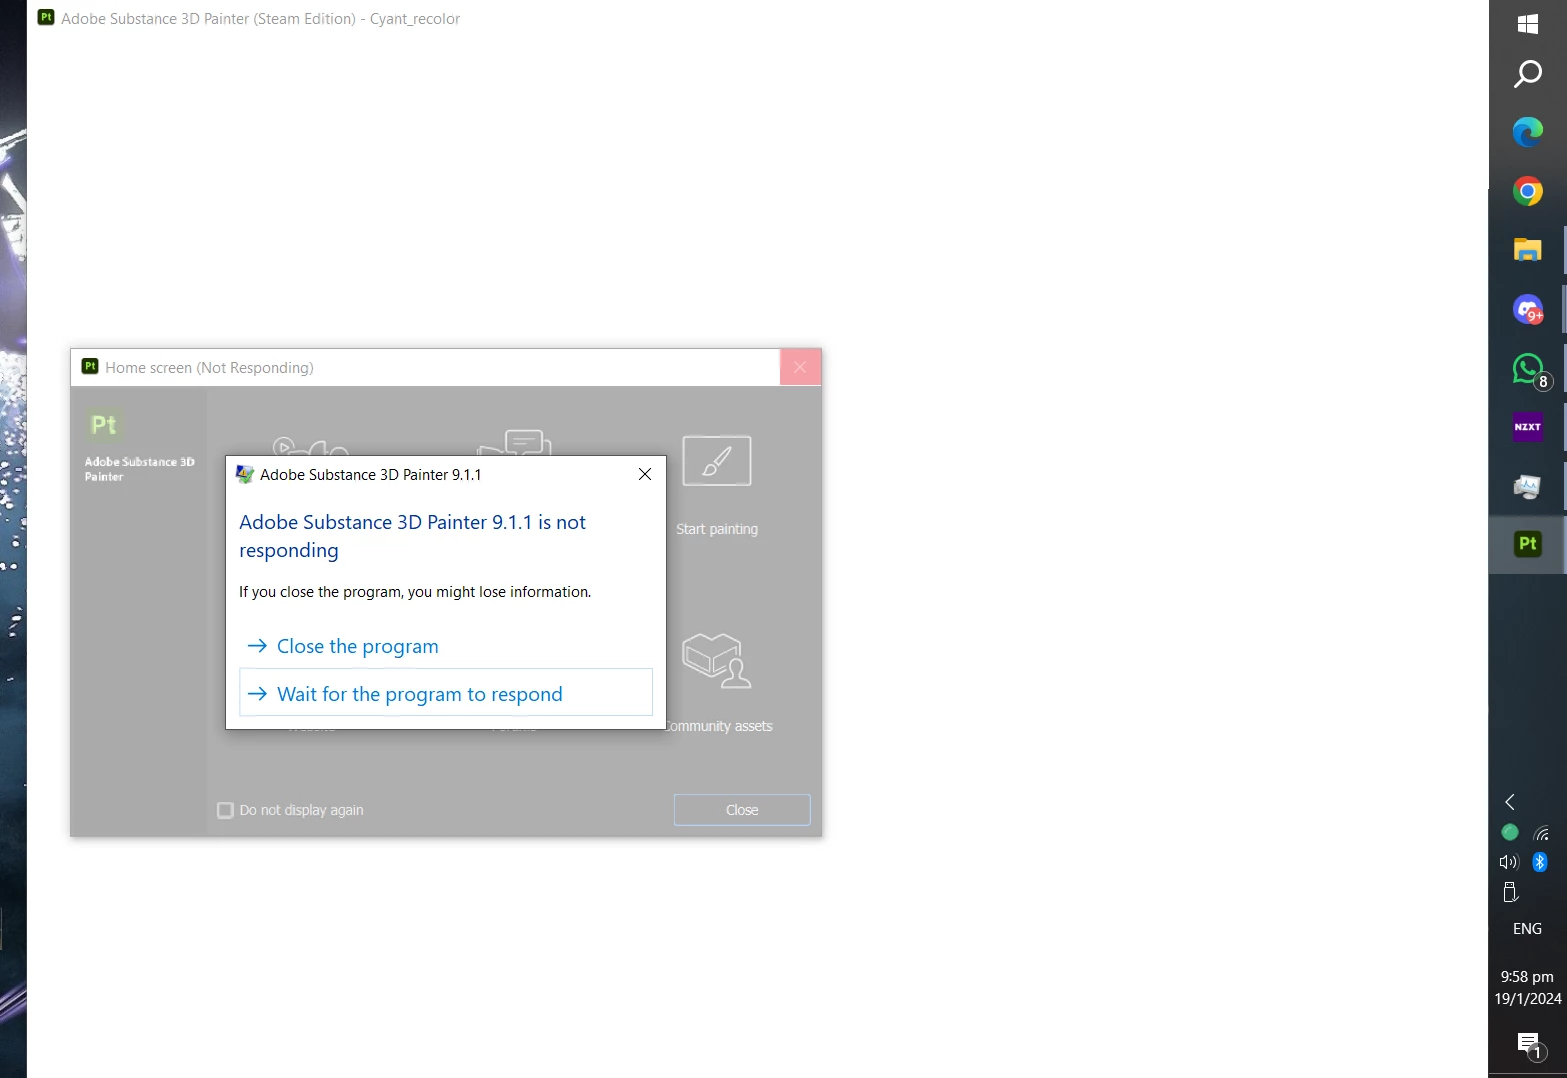Choose 'Wait for the program to respond'

tap(445, 693)
